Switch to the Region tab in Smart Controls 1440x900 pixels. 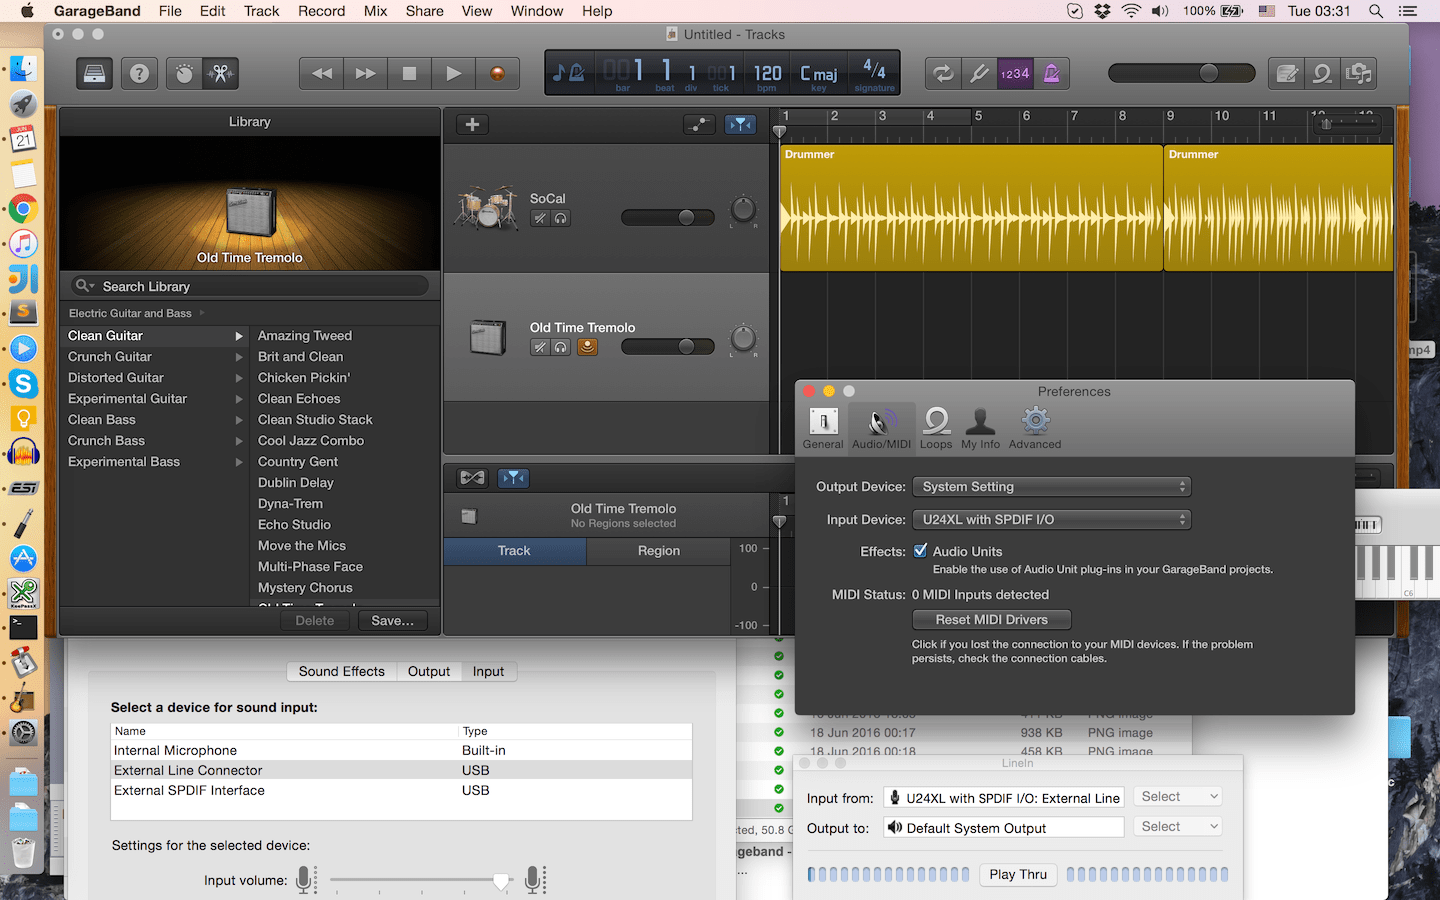tap(657, 551)
